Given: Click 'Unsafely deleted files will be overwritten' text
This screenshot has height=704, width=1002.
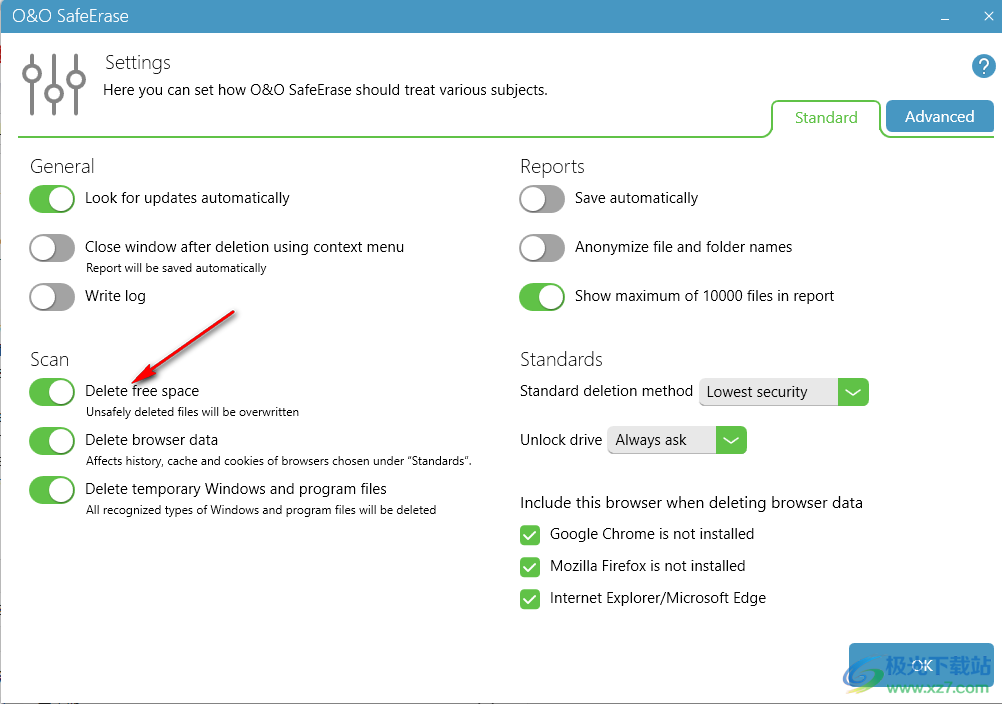Looking at the screenshot, I should point(192,412).
